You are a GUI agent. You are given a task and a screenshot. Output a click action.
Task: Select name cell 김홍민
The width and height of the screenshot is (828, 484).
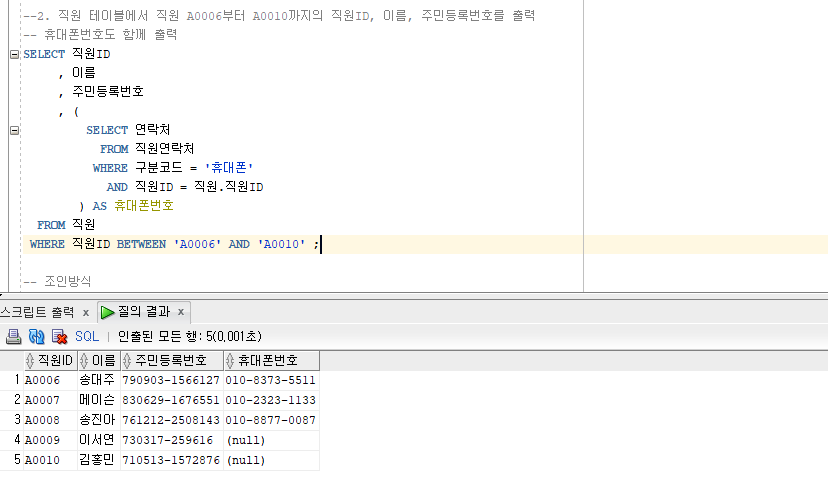97,460
